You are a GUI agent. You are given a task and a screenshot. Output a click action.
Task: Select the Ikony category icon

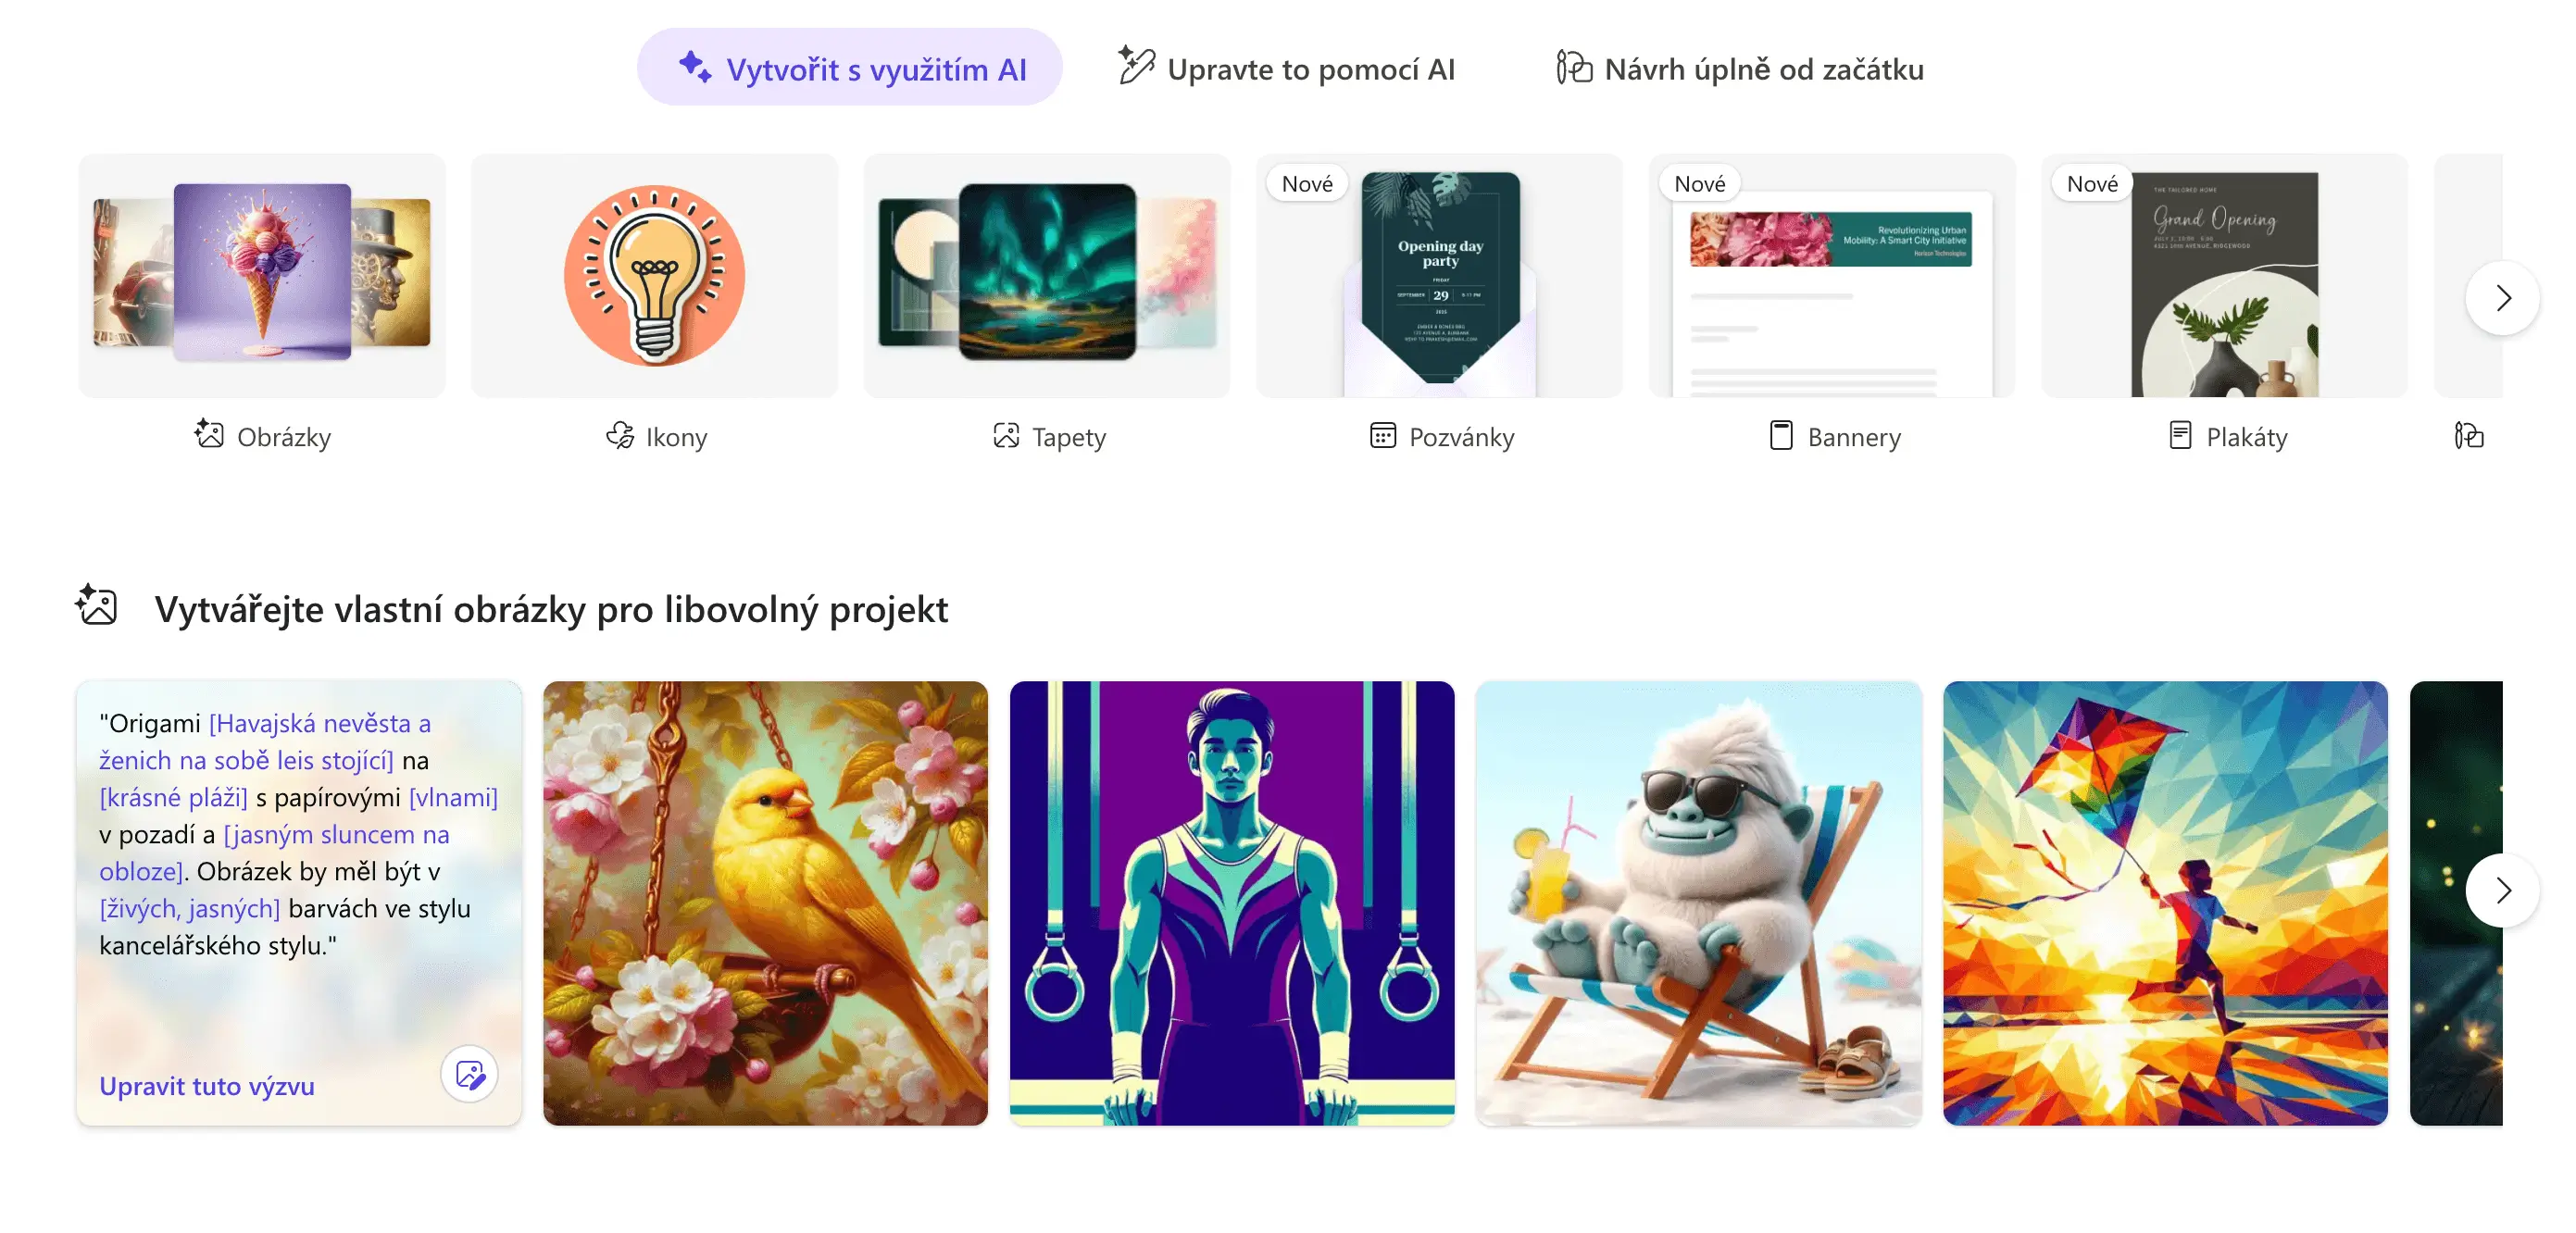coord(620,435)
